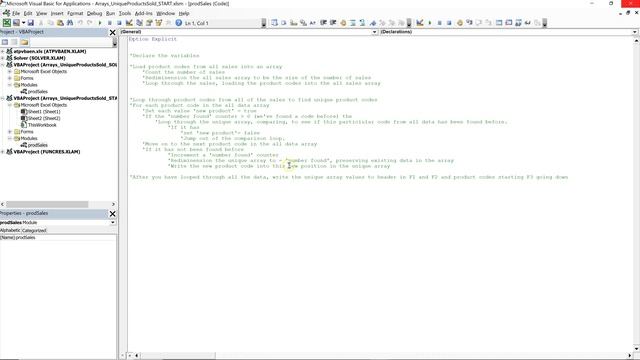Open Project Explorer via toolbar icon

(139, 23)
